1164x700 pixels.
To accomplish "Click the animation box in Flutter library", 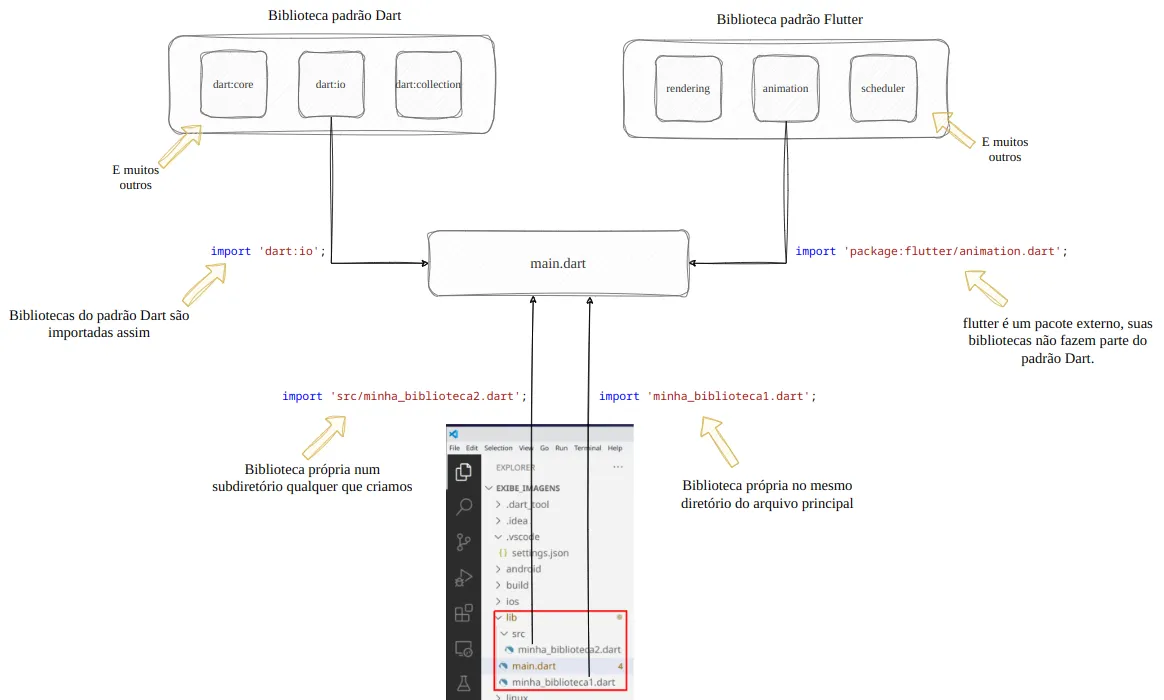I will [785, 88].
